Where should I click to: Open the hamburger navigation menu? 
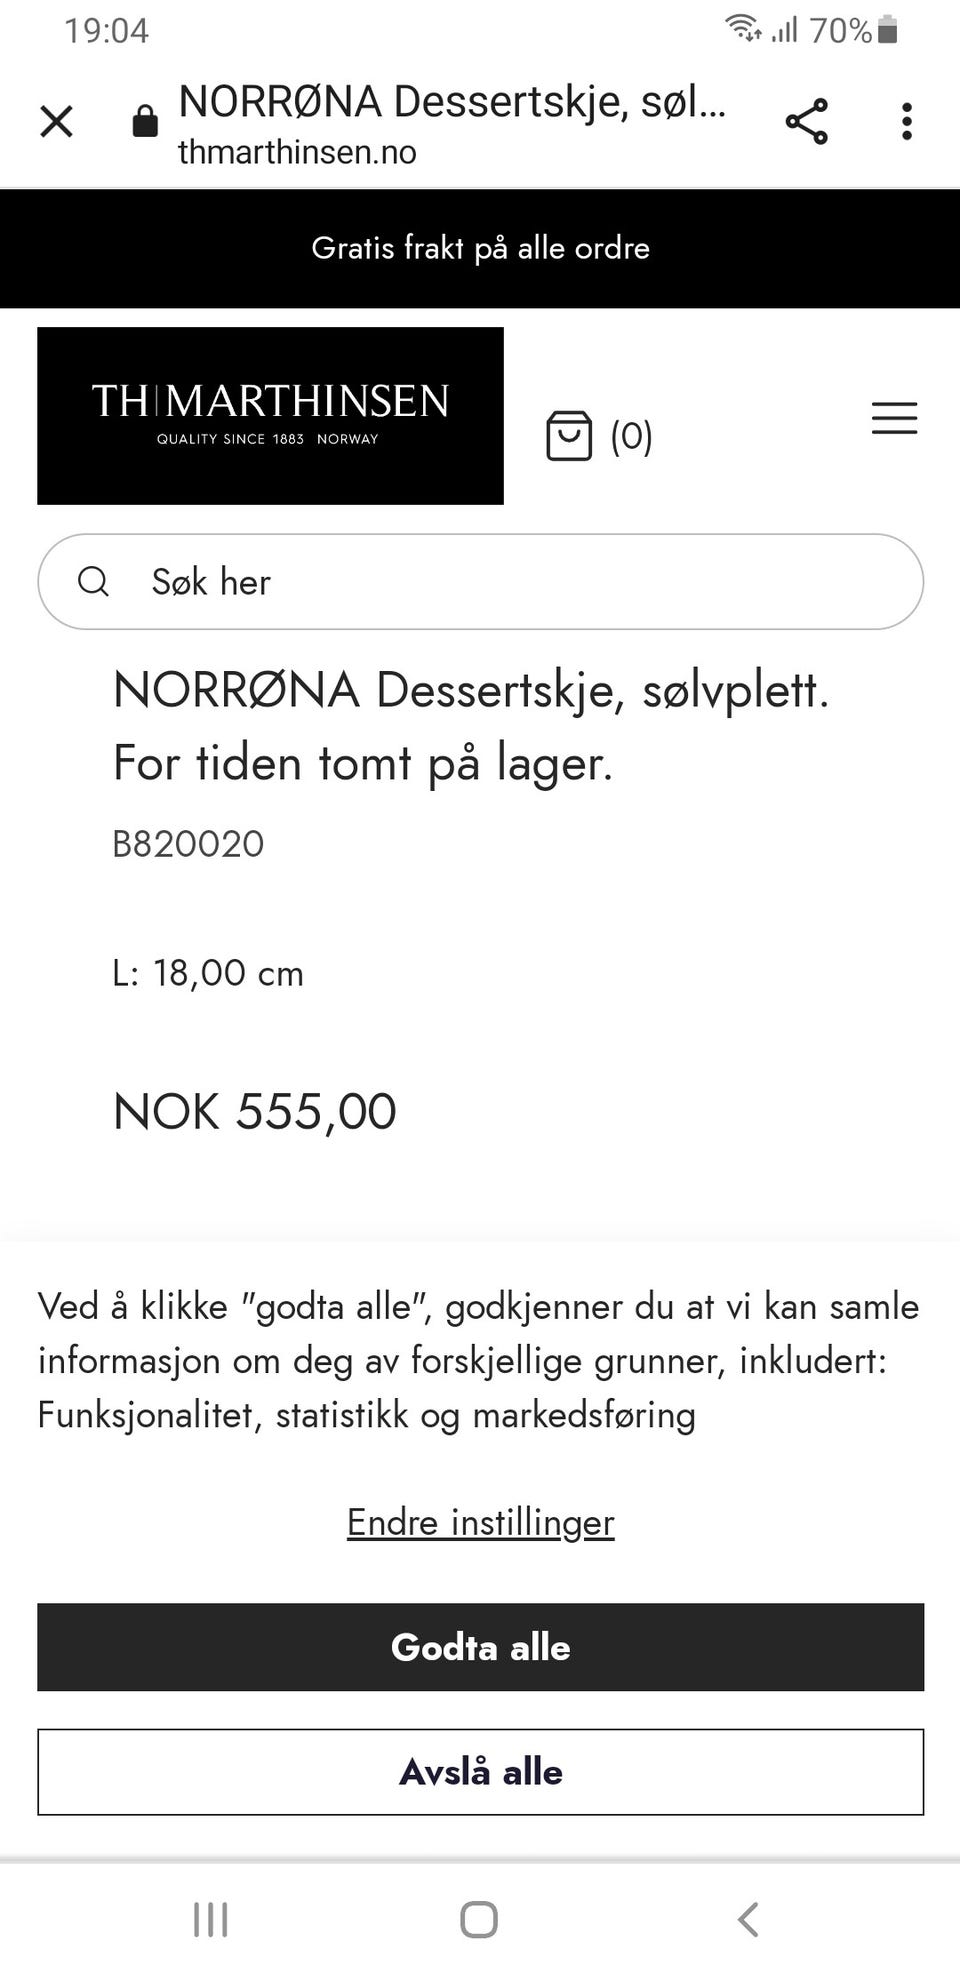894,418
